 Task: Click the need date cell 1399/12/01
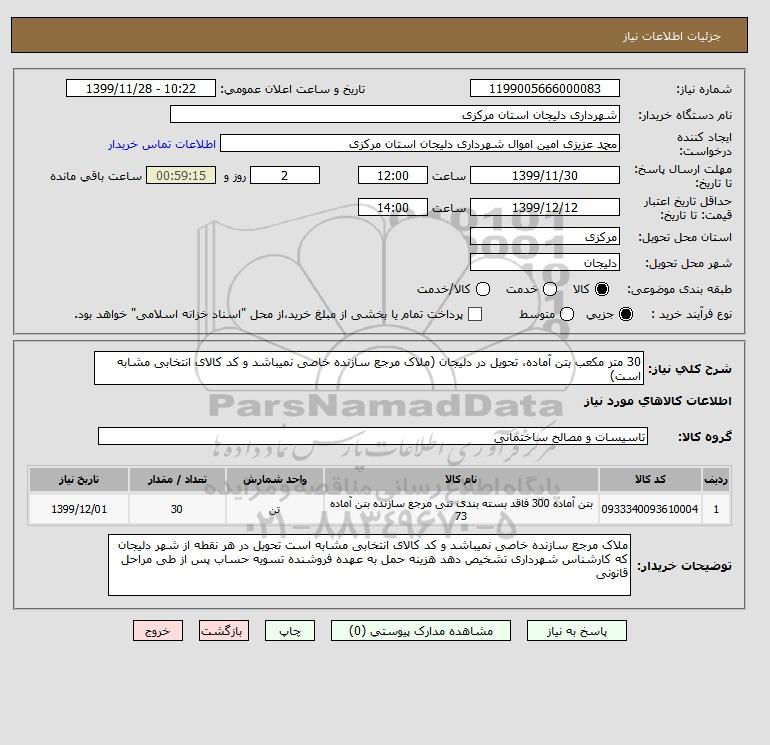click(79, 509)
